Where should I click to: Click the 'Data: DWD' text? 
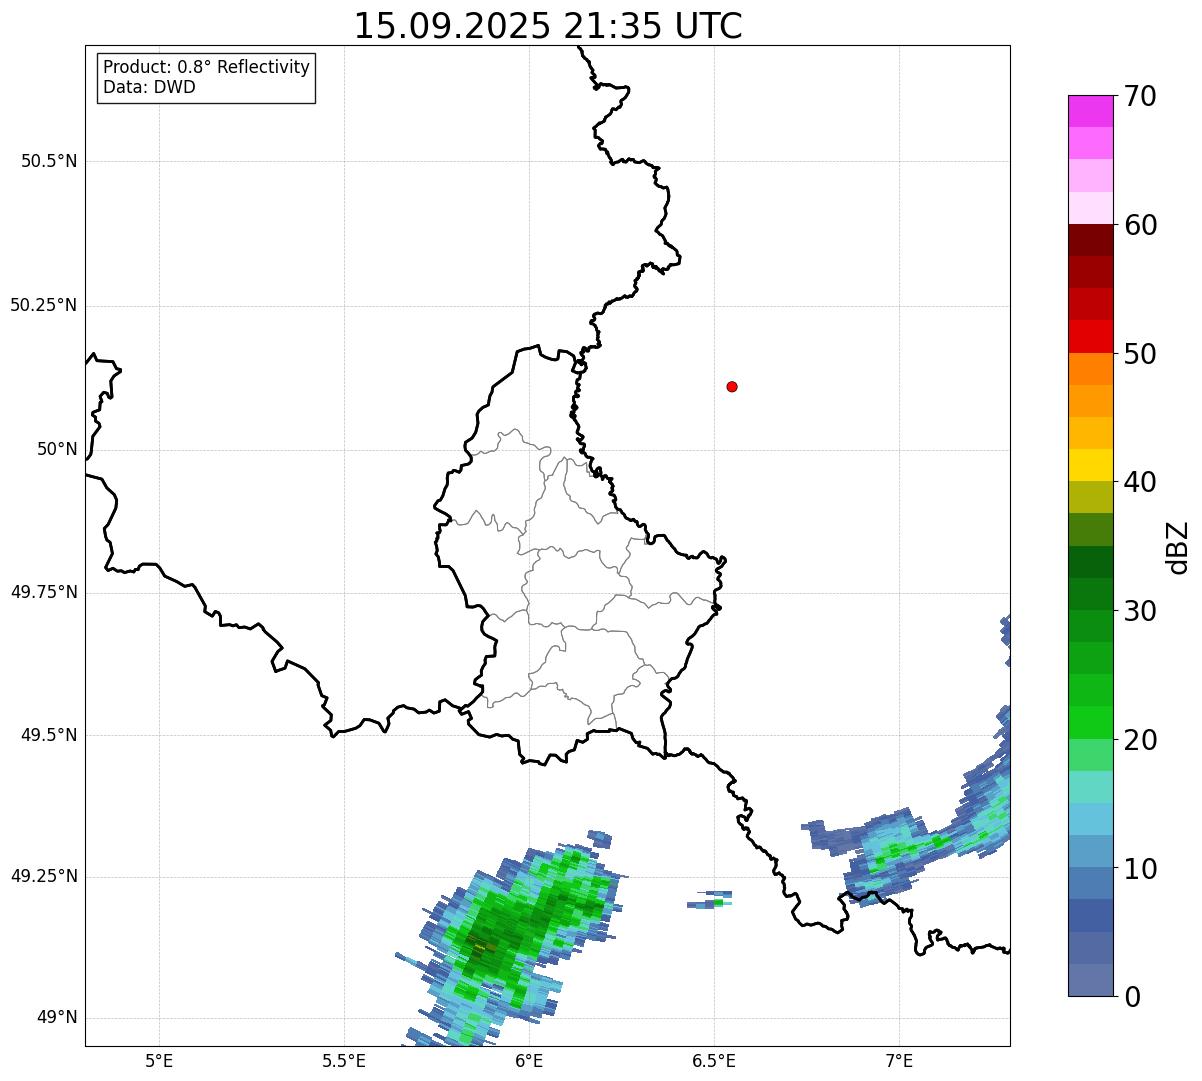pos(149,87)
